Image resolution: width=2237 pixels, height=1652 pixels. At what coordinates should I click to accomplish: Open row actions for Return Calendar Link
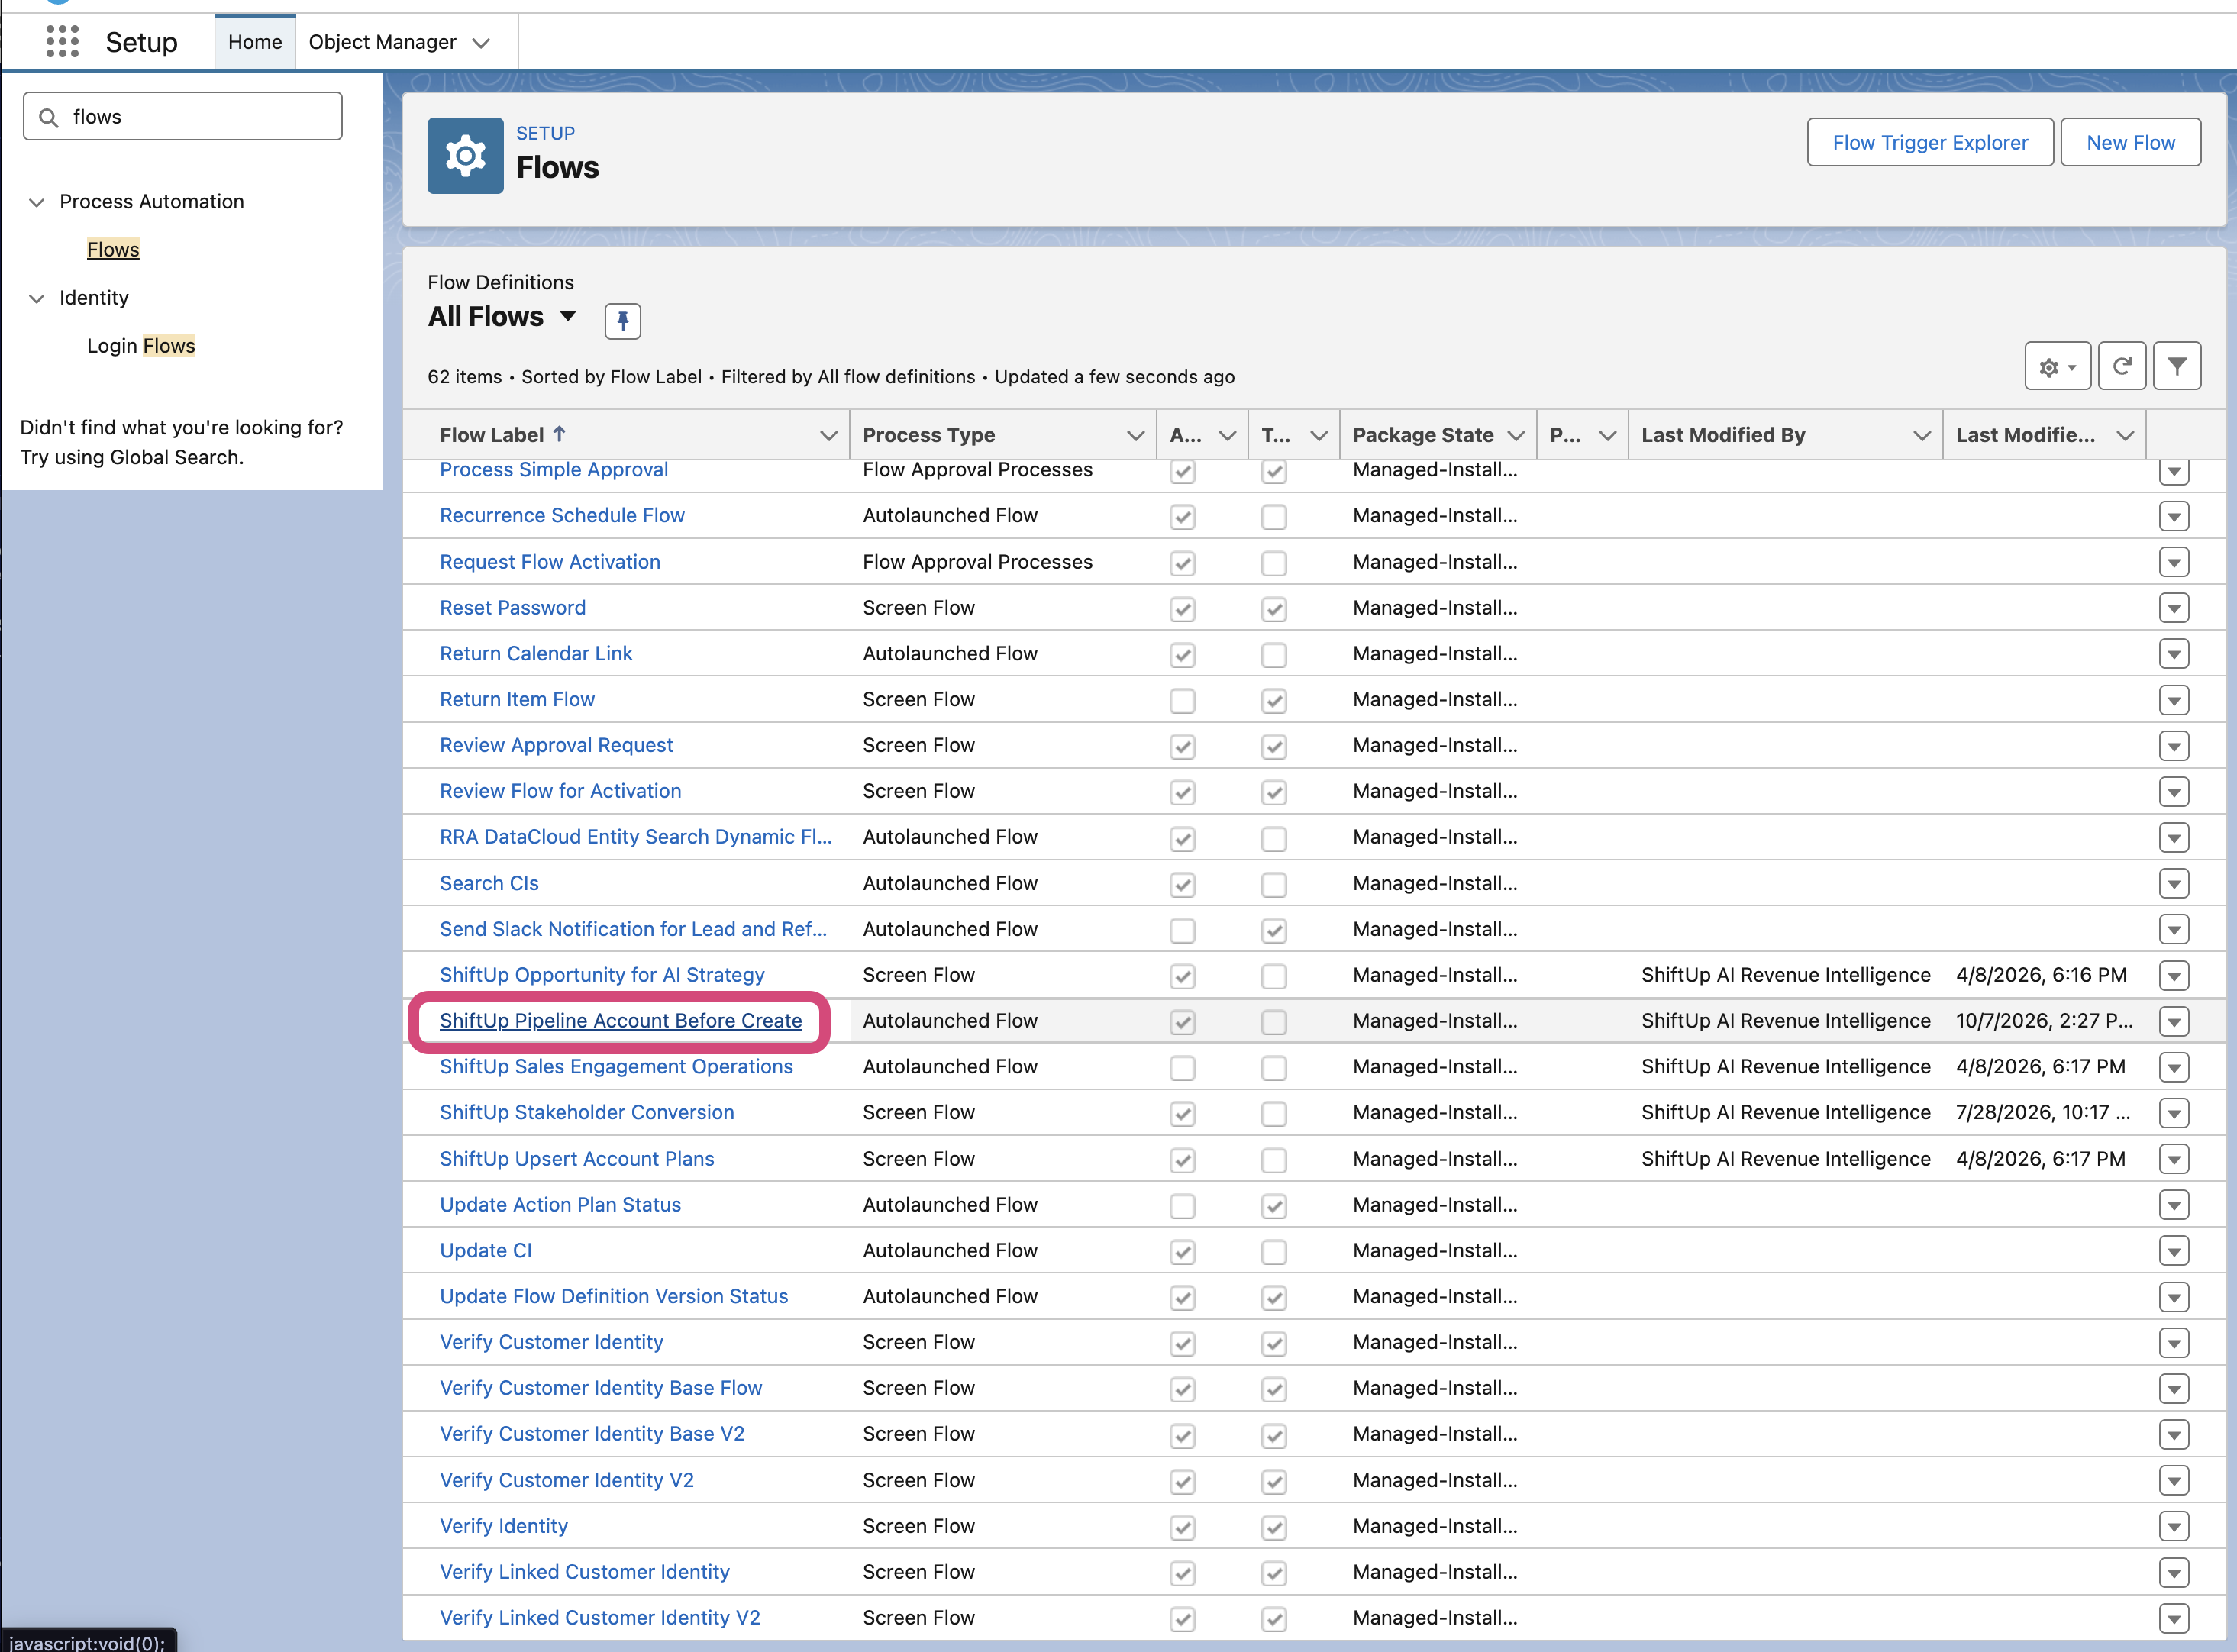point(2174,654)
